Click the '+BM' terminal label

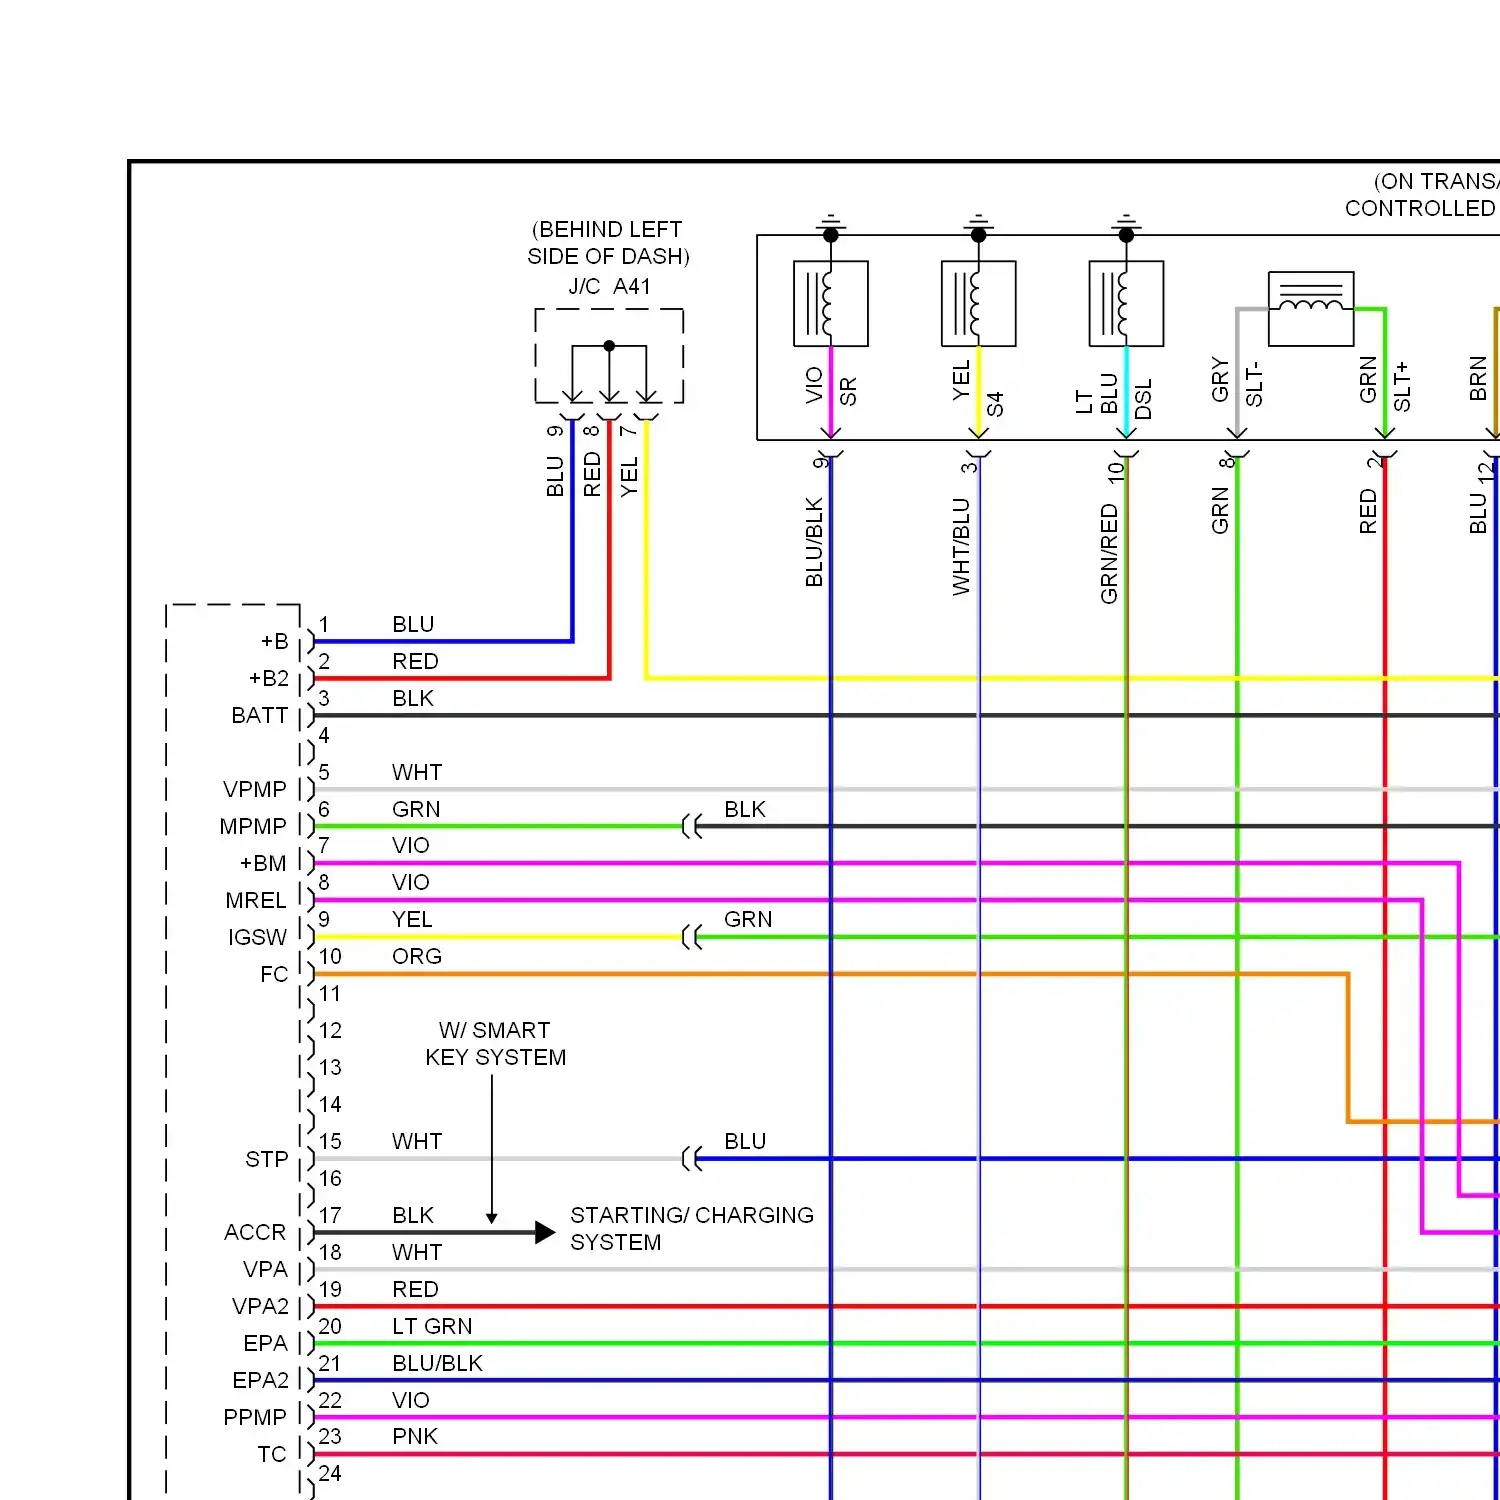[x=263, y=864]
